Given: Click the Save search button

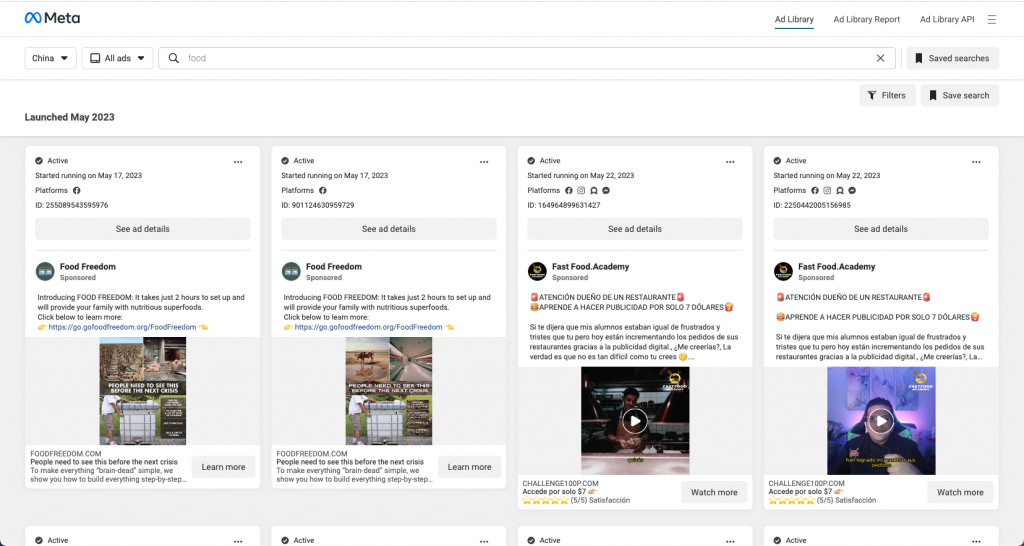Looking at the screenshot, I should [x=959, y=95].
